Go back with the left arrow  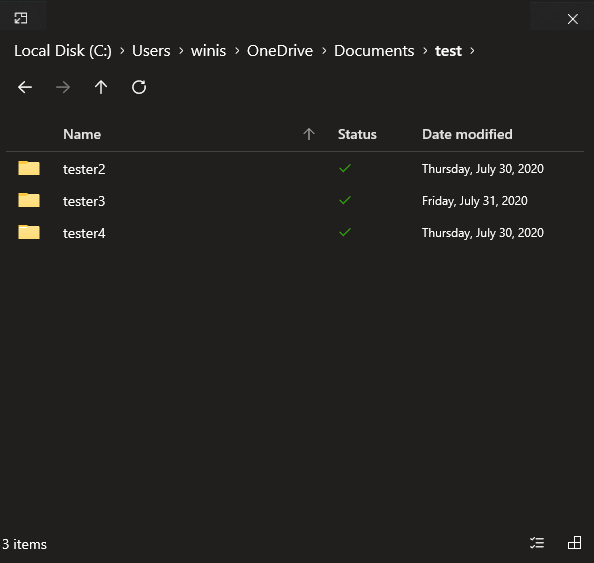[25, 87]
